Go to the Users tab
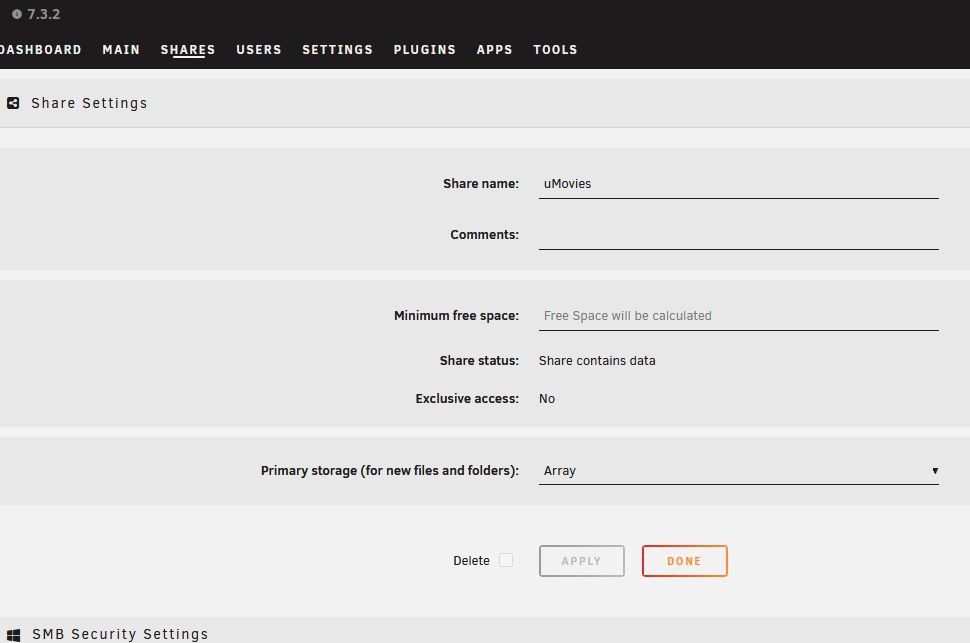 (x=259, y=50)
